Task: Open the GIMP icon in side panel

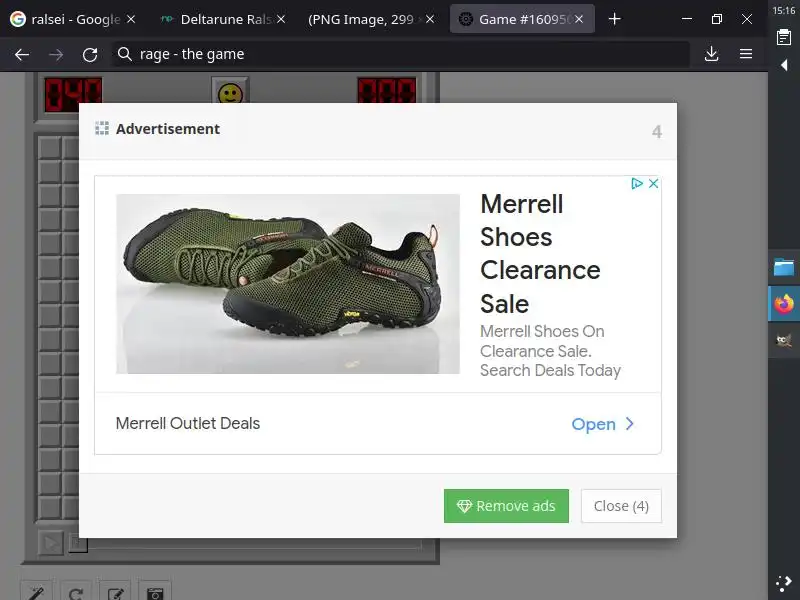Action: 784,340
